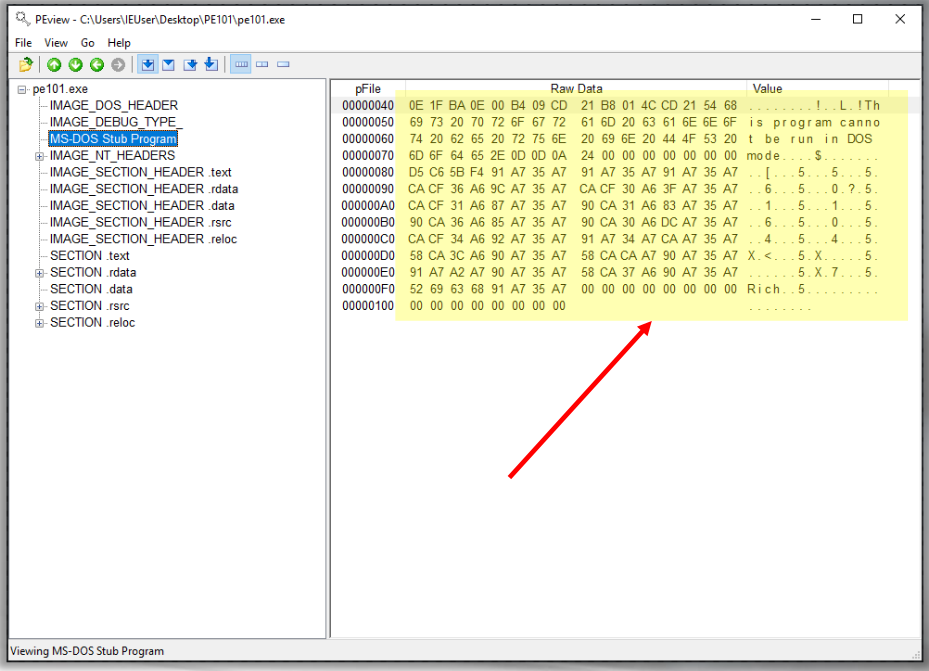Select the row at offset 00000070
Image resolution: width=929 pixels, height=671 pixels.
625,156
